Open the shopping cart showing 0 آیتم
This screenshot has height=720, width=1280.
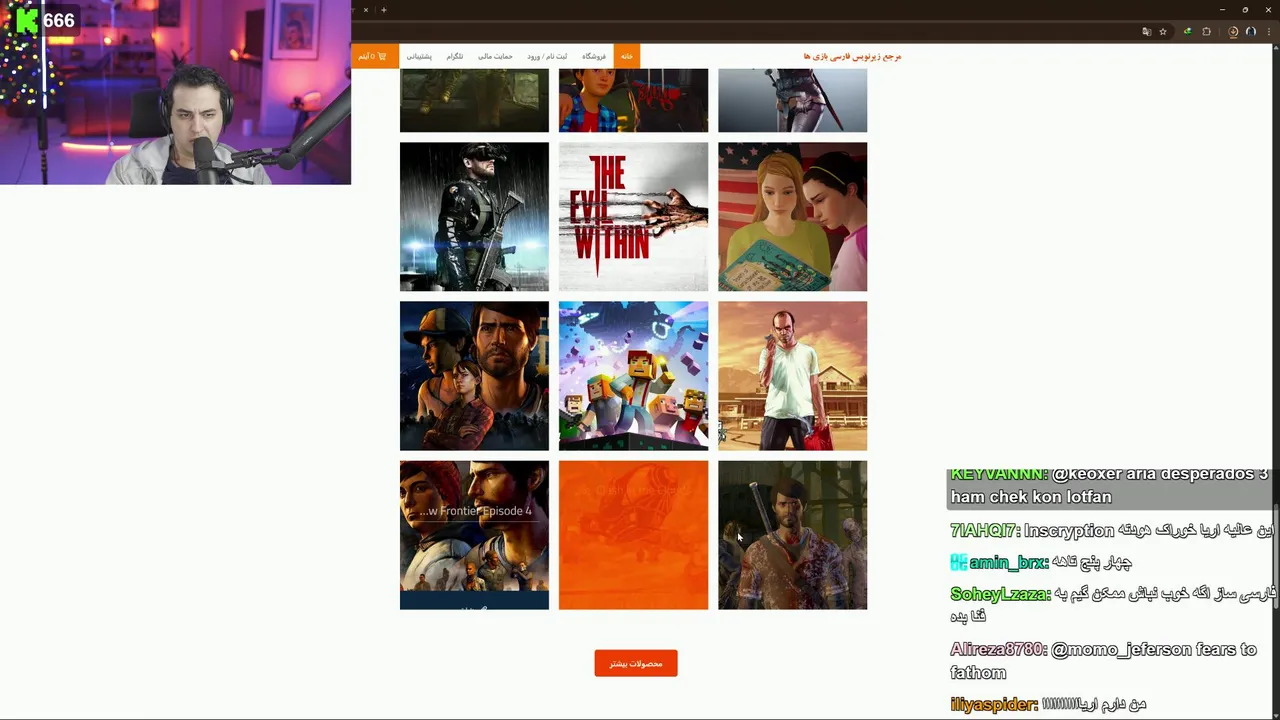tap(374, 56)
